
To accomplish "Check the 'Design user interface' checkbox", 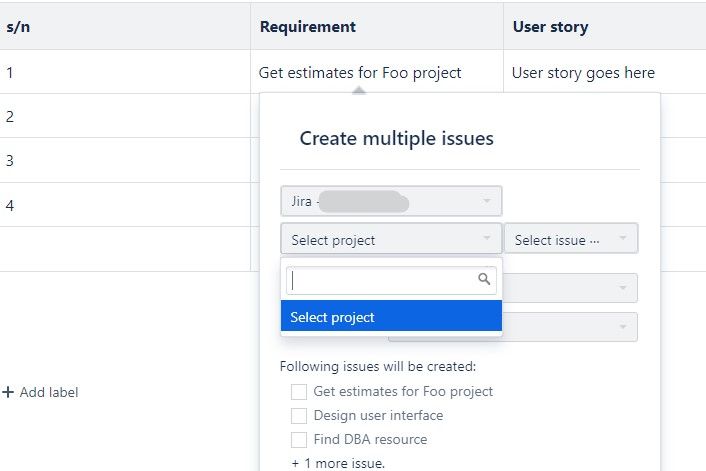I will coord(299,416).
